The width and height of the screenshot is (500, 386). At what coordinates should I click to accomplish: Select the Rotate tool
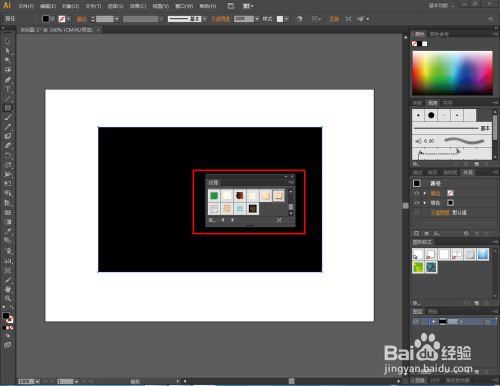(8, 155)
